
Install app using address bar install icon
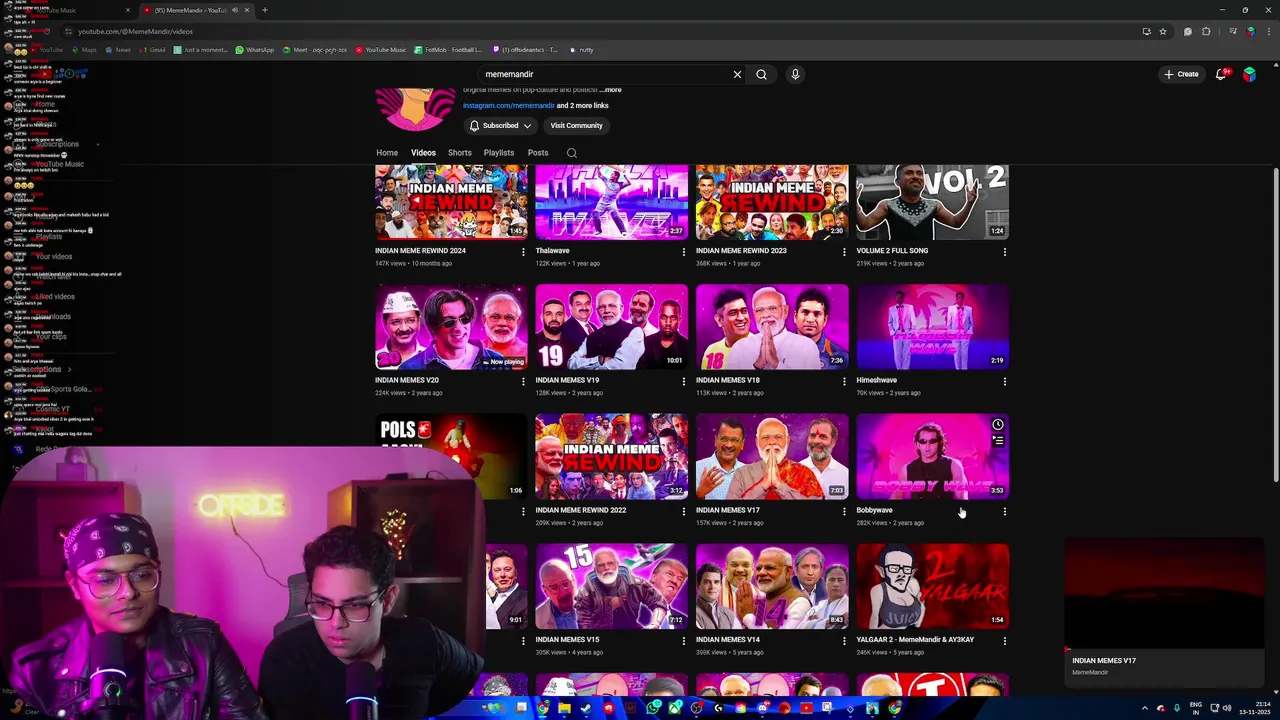pyautogui.click(x=1146, y=31)
